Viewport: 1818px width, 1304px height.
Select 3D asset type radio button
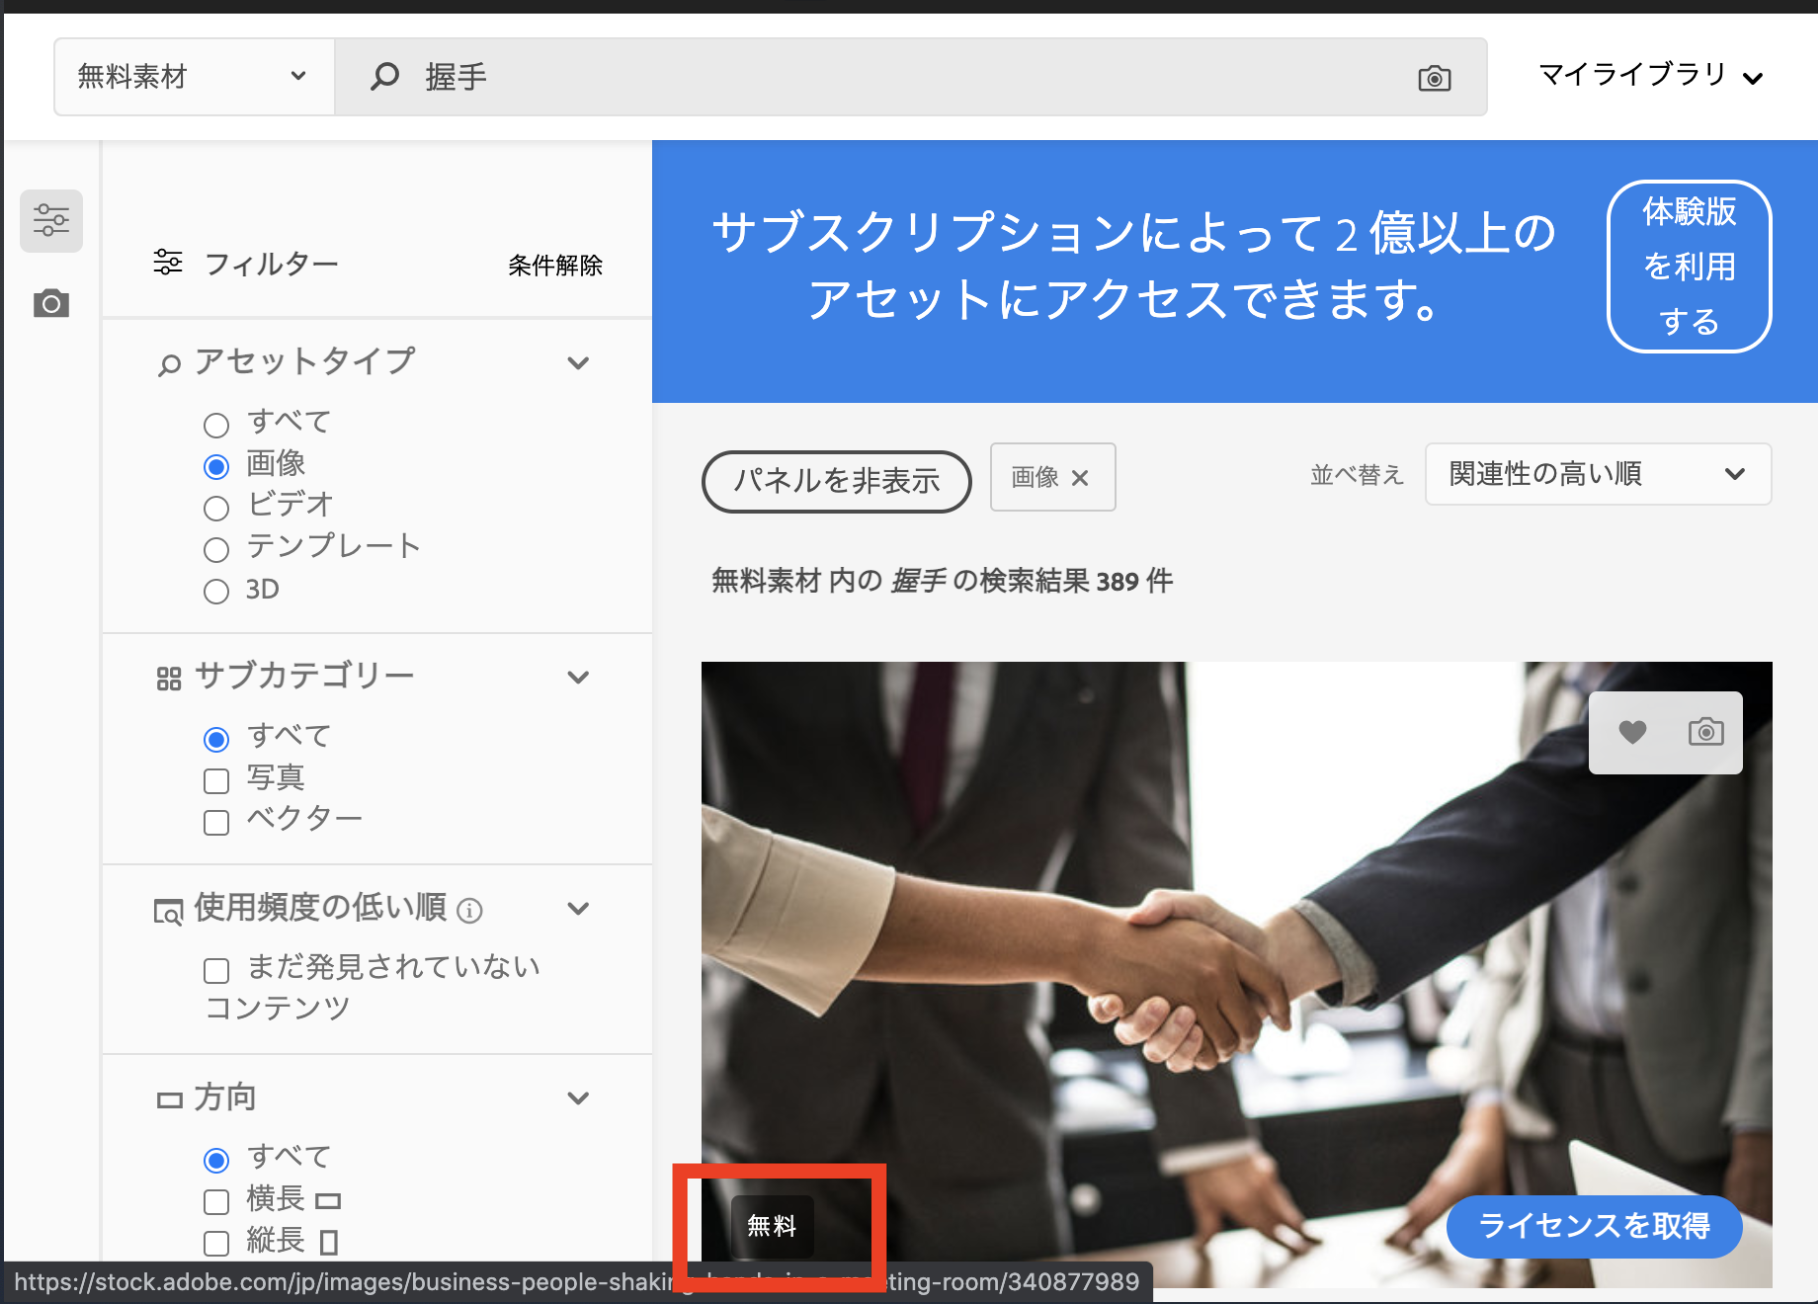(x=216, y=591)
